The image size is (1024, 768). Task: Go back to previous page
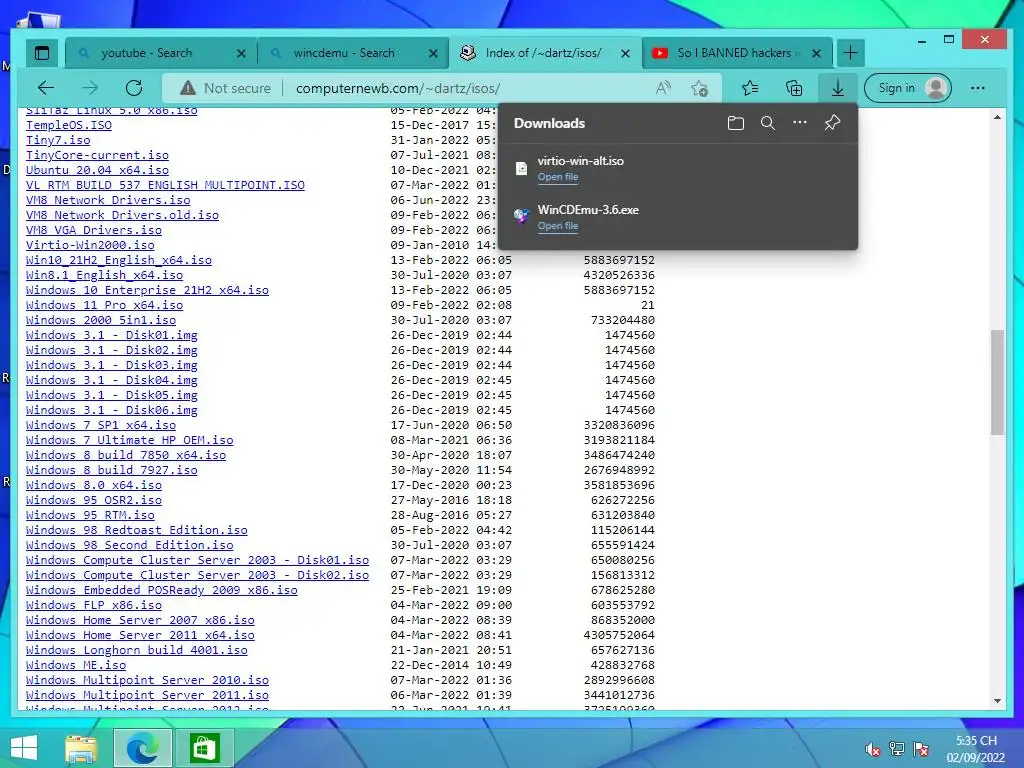click(x=46, y=88)
